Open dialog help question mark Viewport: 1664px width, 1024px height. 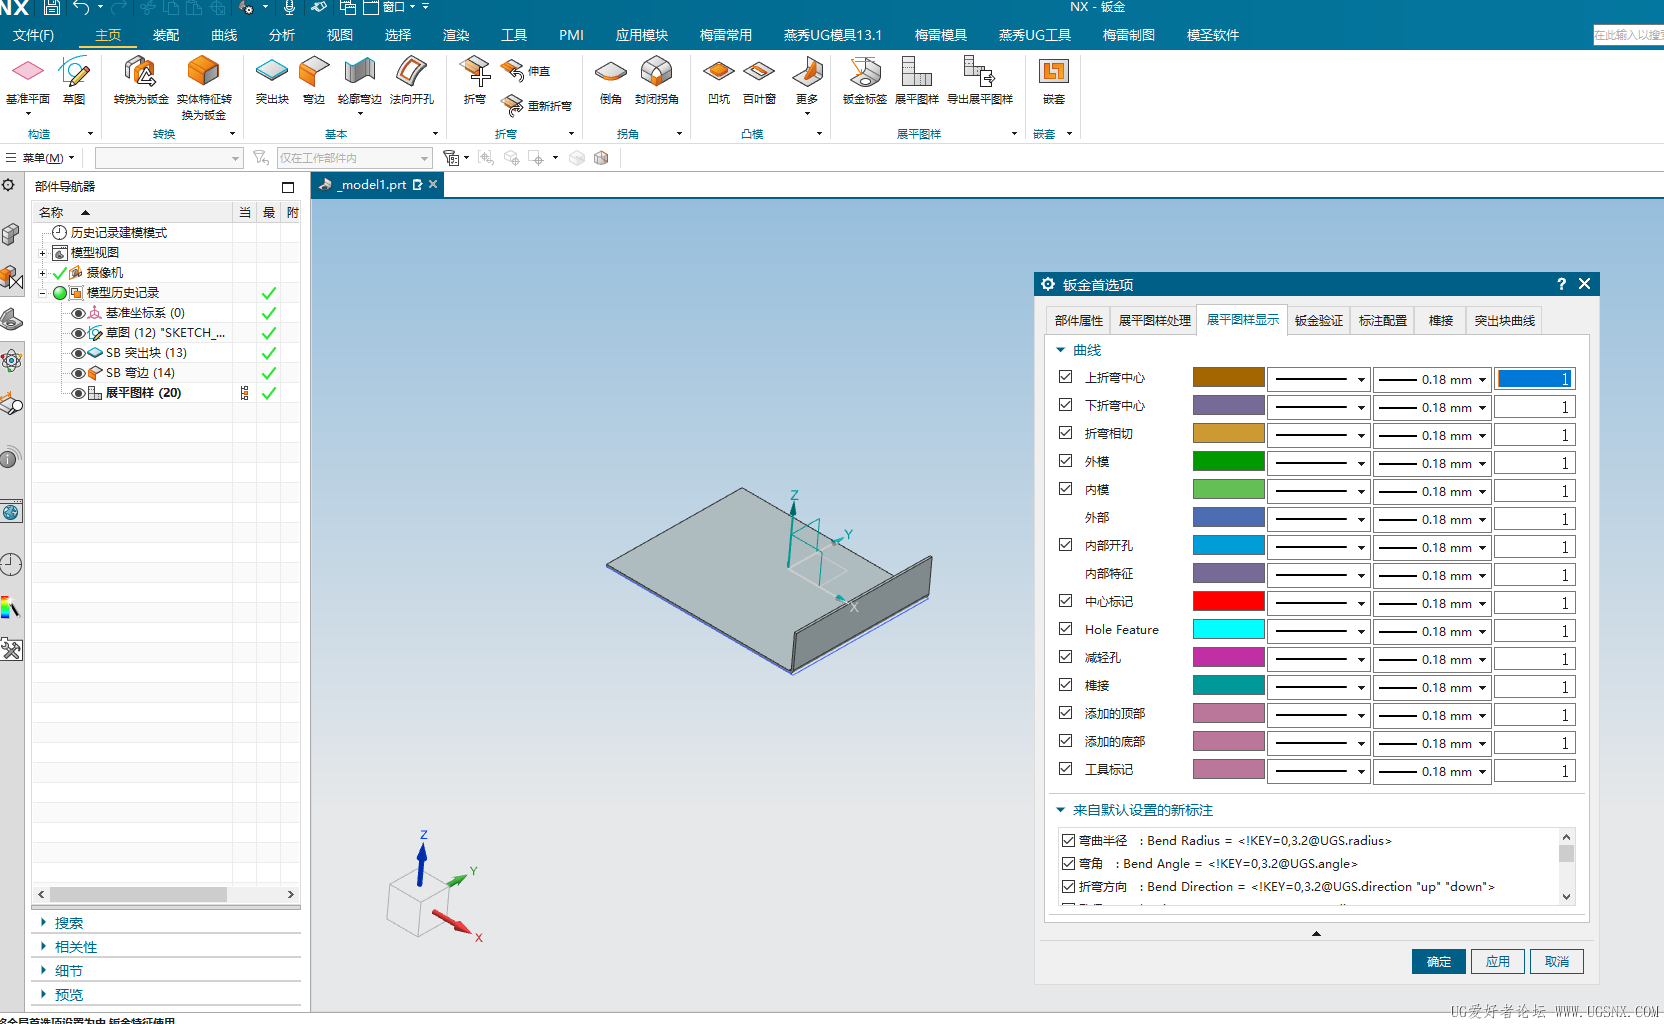pyautogui.click(x=1561, y=284)
